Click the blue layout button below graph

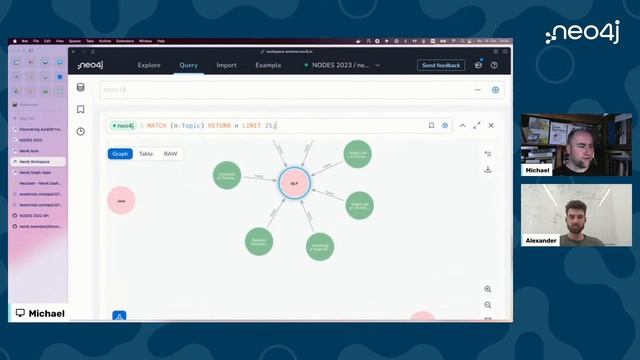click(119, 316)
